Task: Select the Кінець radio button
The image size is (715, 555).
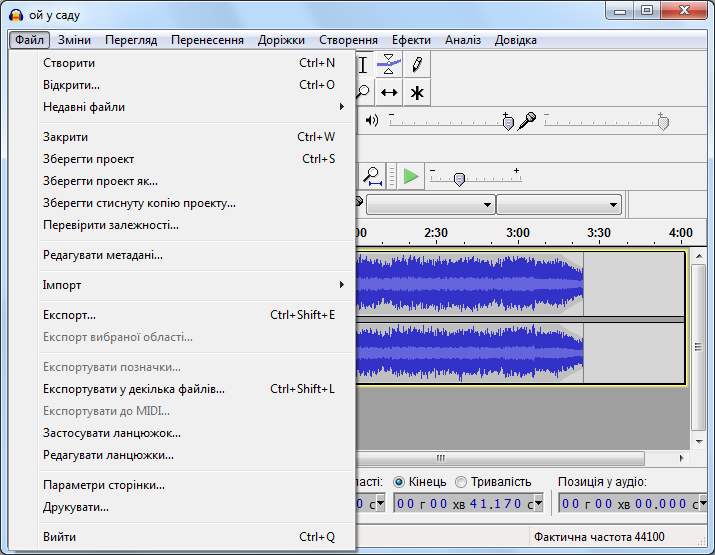Action: click(399, 482)
